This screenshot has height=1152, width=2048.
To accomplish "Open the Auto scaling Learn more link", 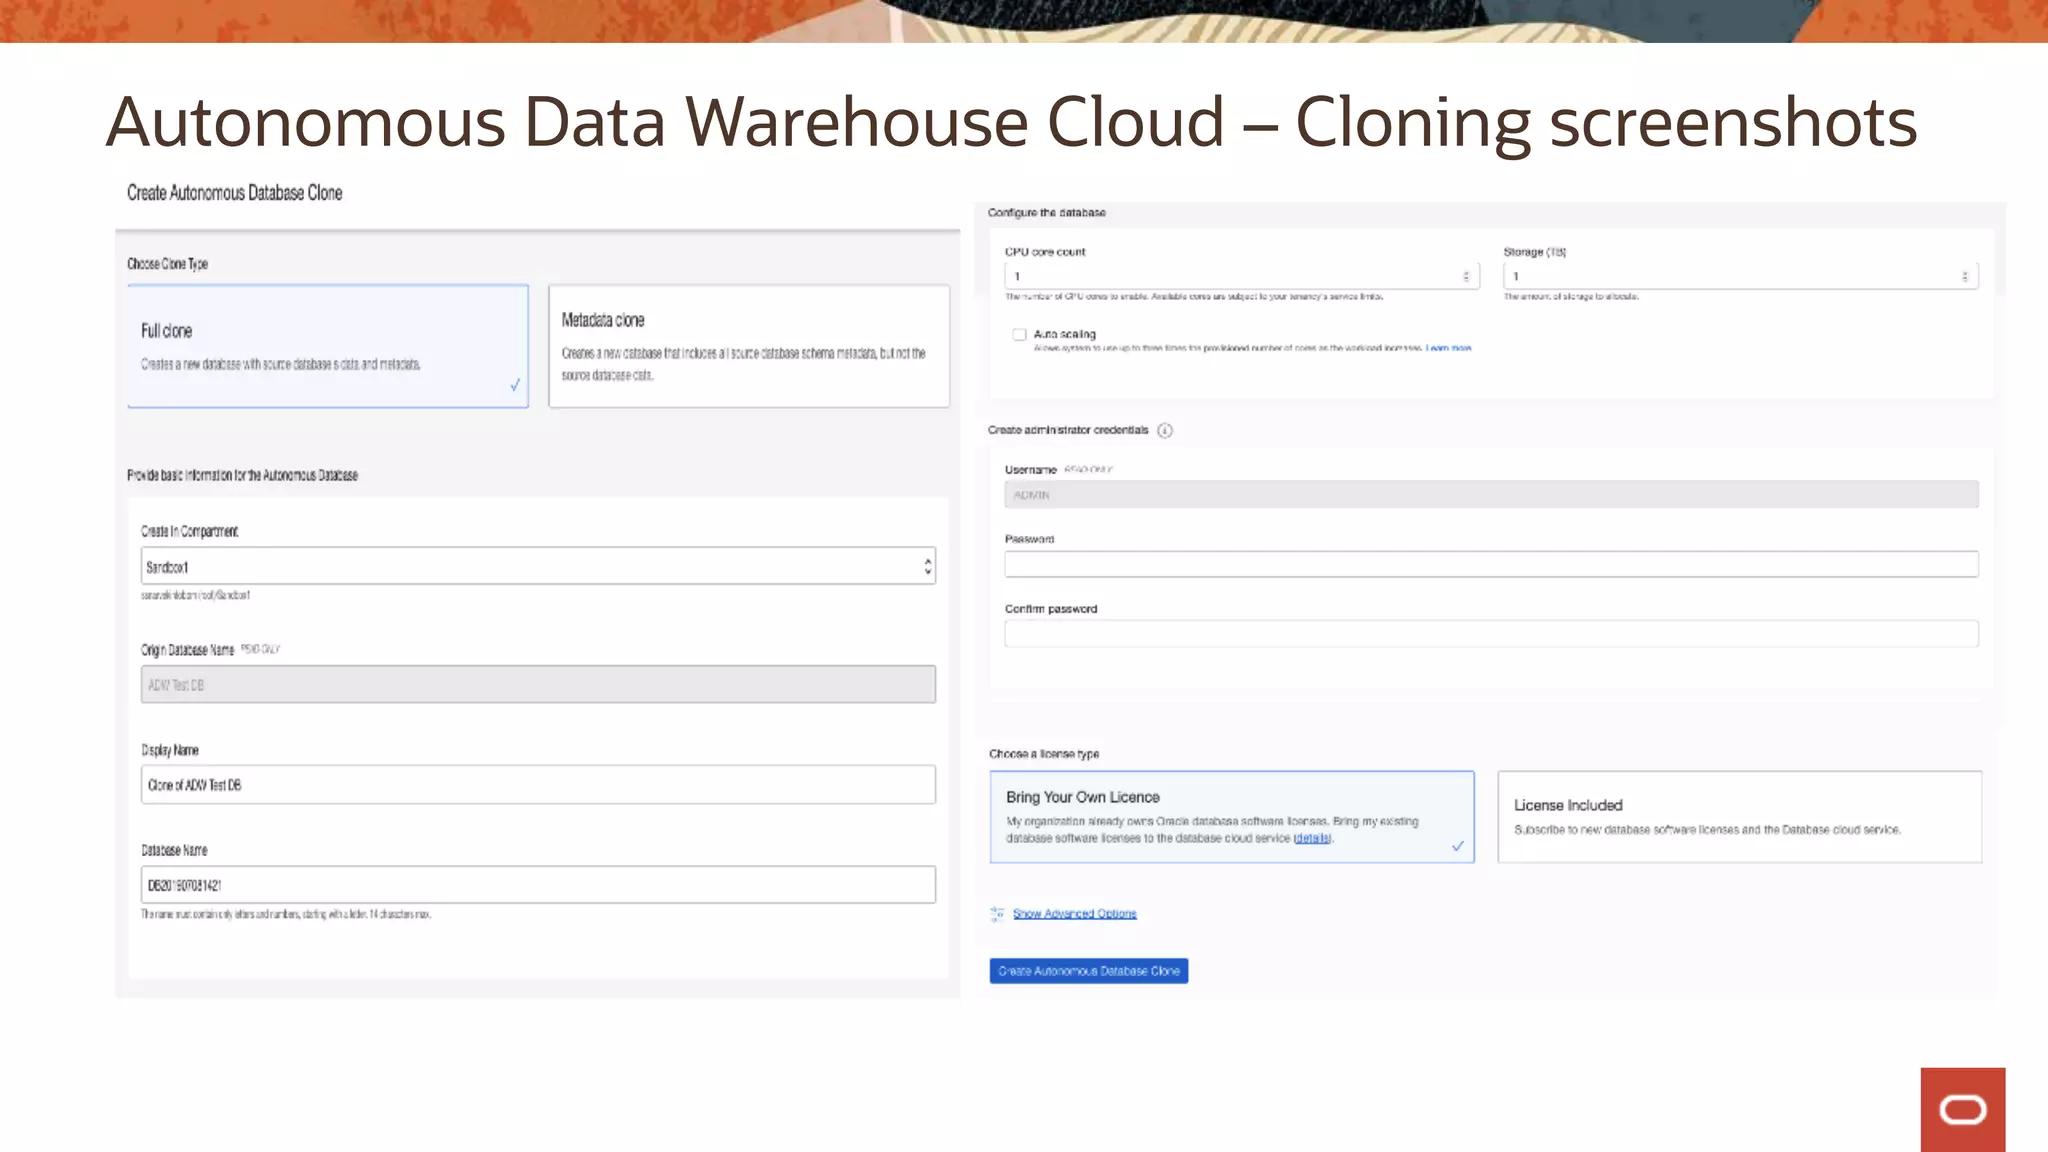I will [x=1448, y=348].
